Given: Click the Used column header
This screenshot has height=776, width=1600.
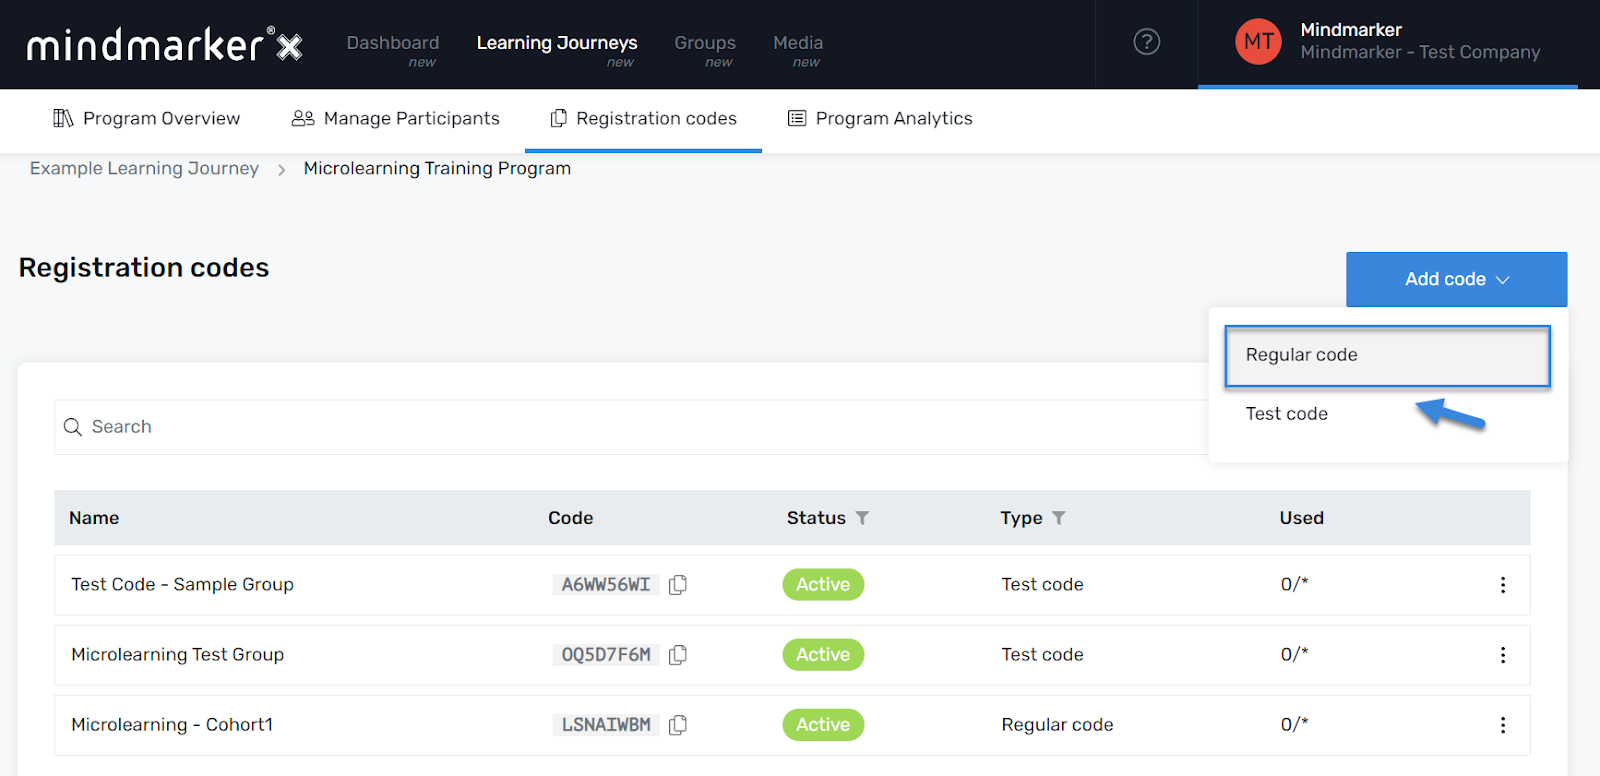Looking at the screenshot, I should coord(1302,518).
